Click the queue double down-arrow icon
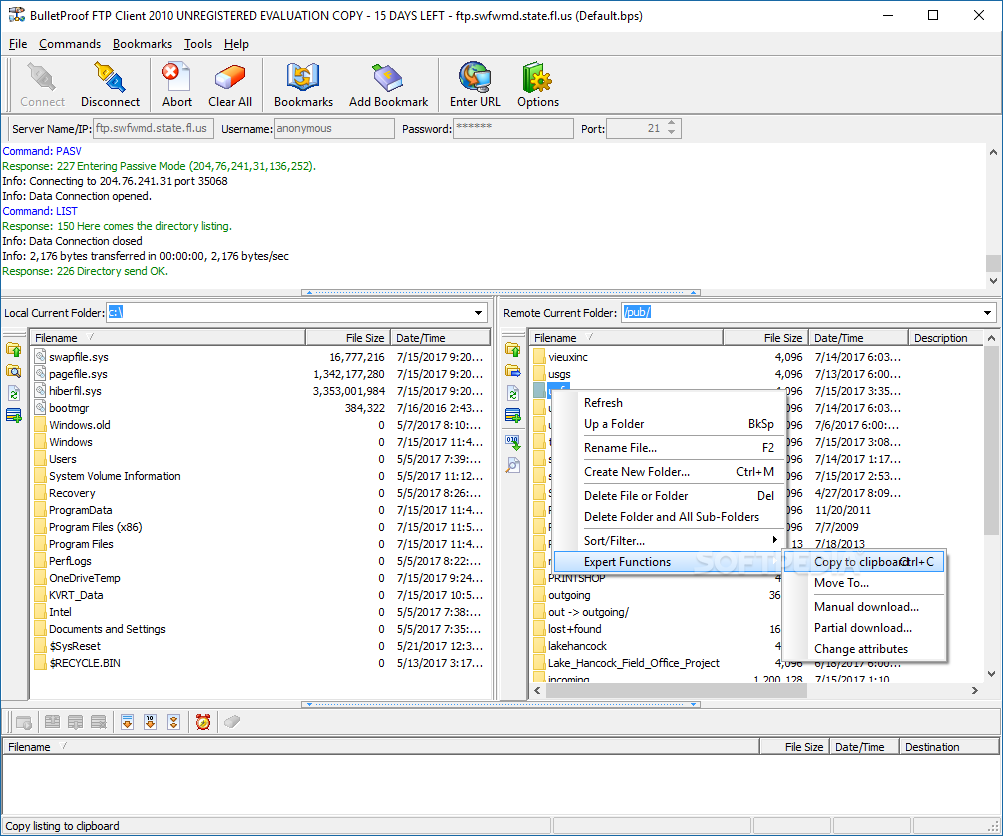1003x836 pixels. [173, 722]
